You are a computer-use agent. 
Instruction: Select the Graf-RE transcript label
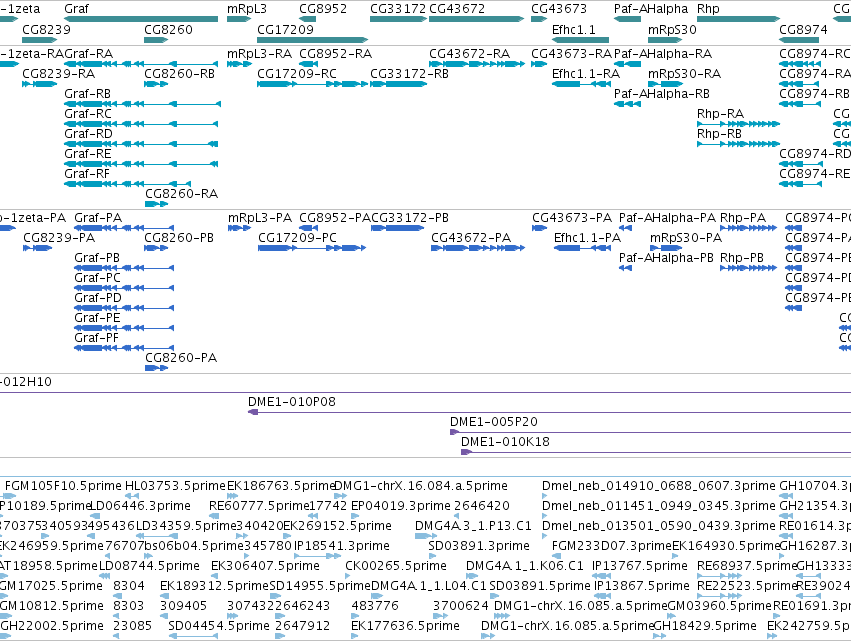click(x=87, y=154)
